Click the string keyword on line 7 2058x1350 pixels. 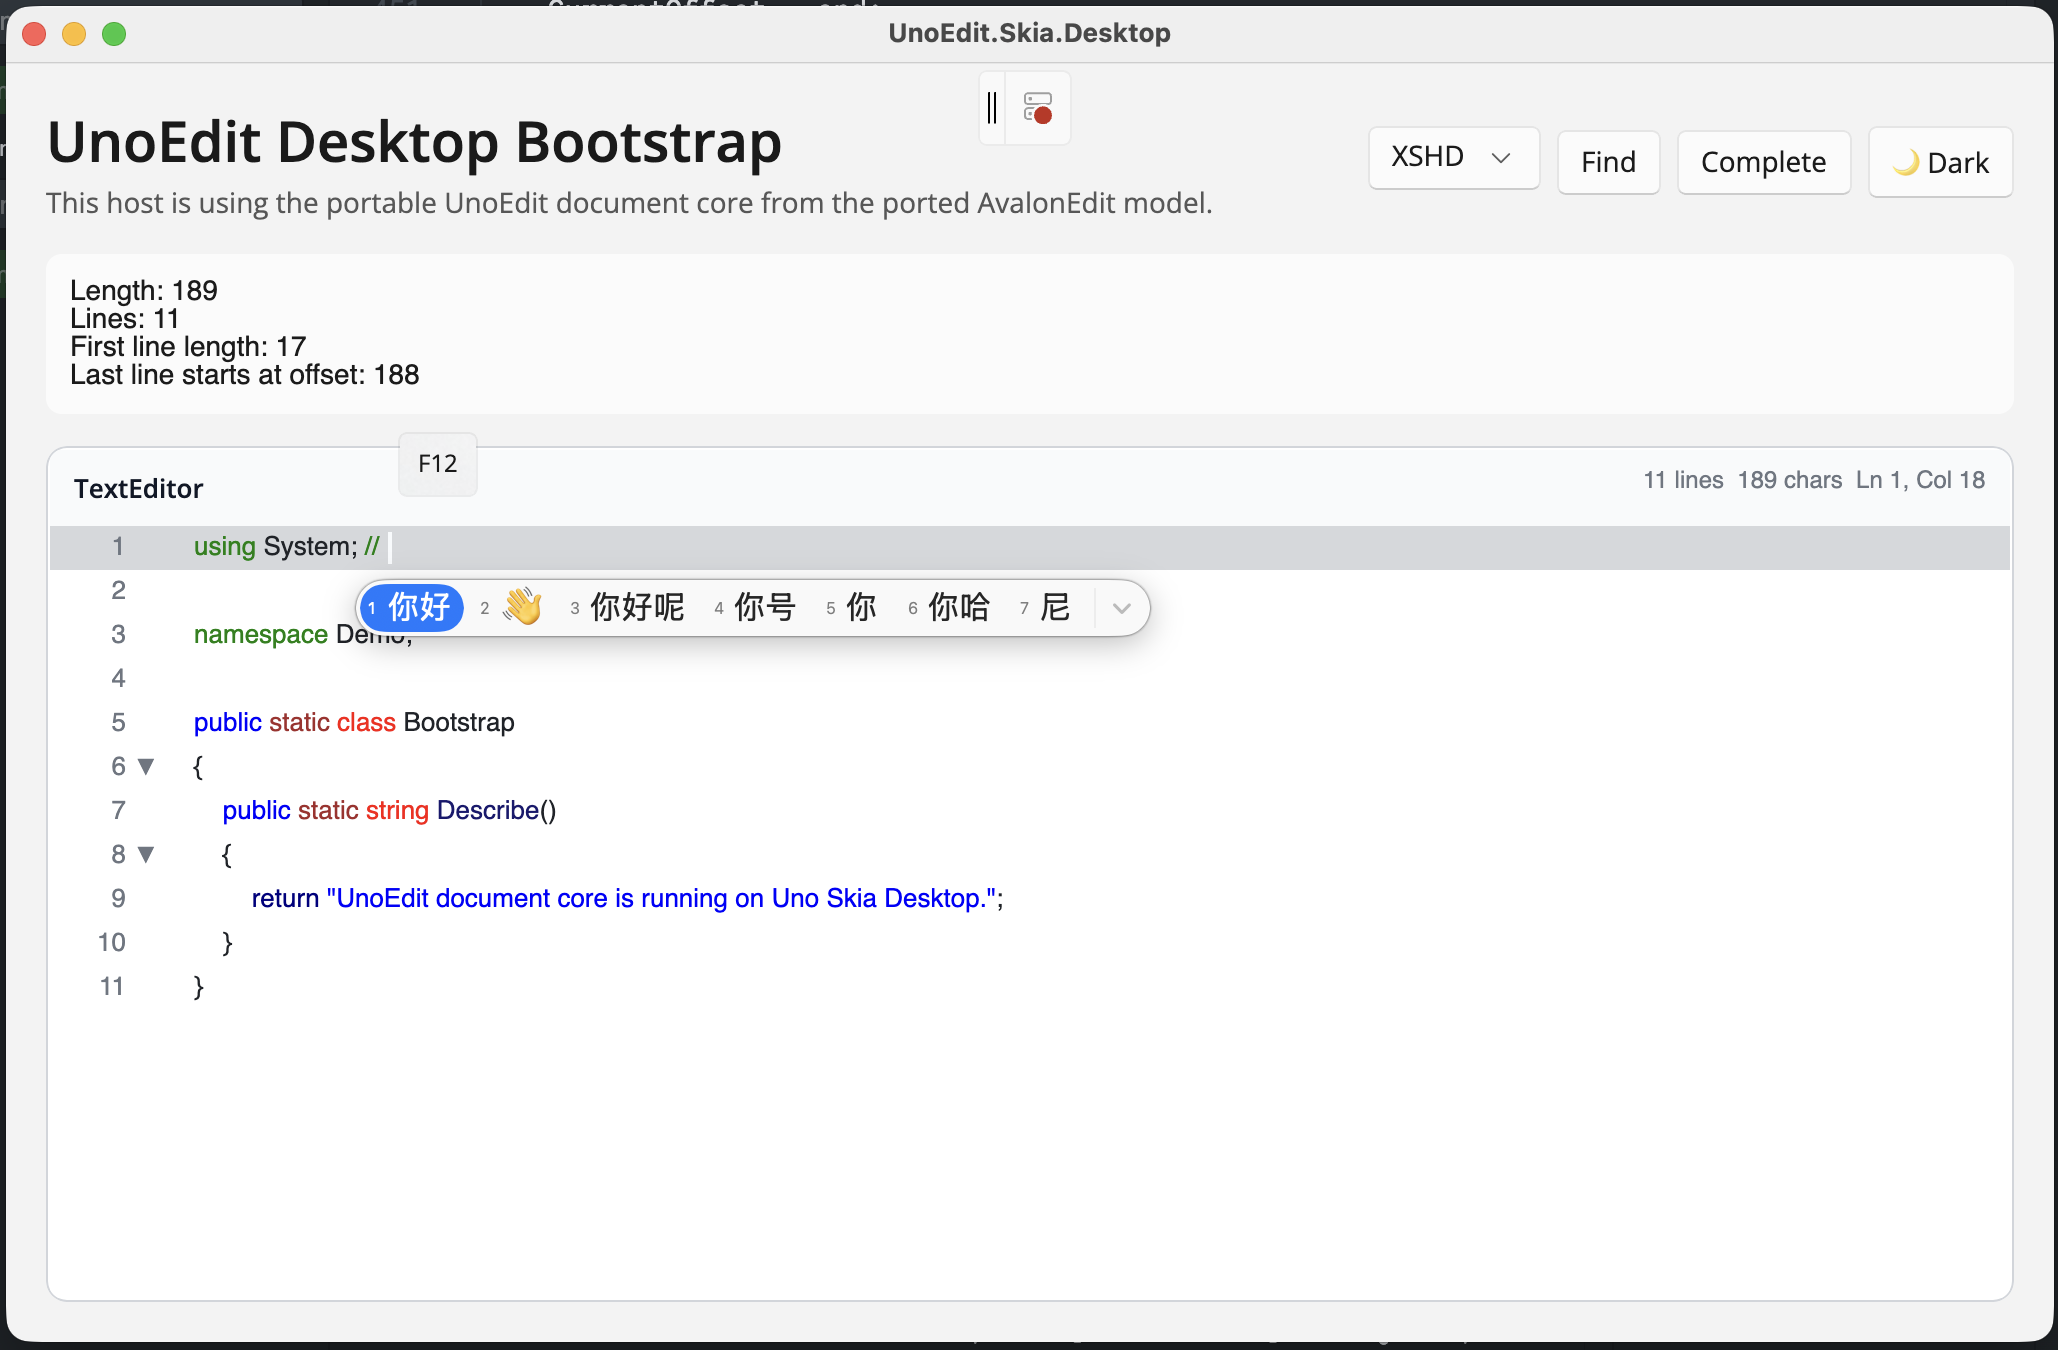pyautogui.click(x=397, y=811)
